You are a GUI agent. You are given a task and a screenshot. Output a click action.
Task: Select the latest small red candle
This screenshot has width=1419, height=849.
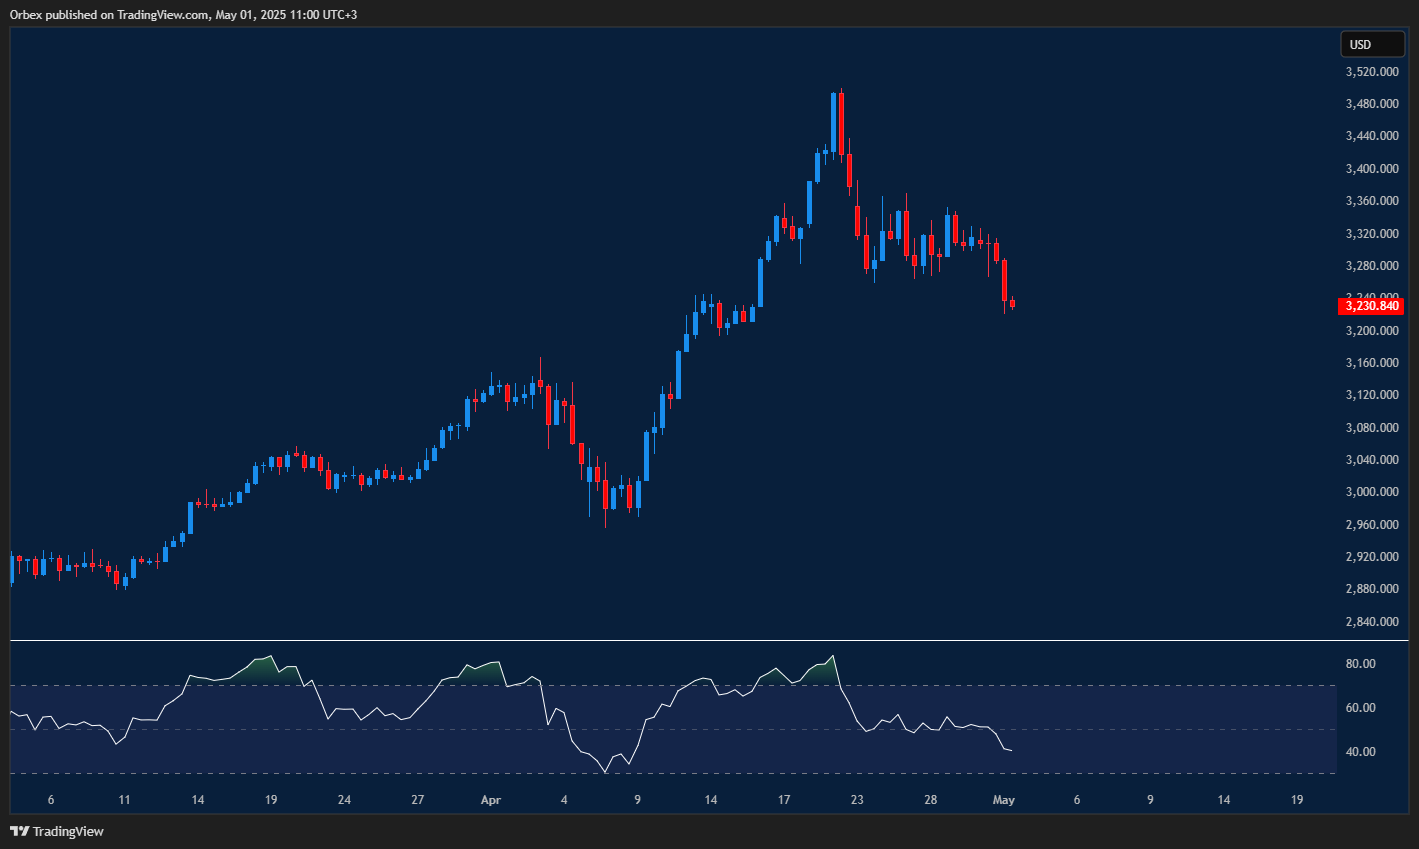1013,303
